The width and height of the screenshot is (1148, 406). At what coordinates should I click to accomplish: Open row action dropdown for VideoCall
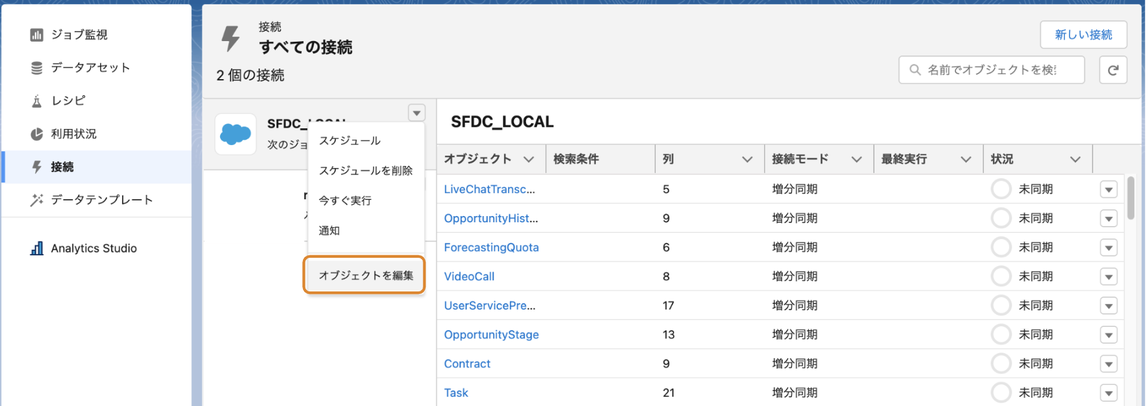point(1108,277)
